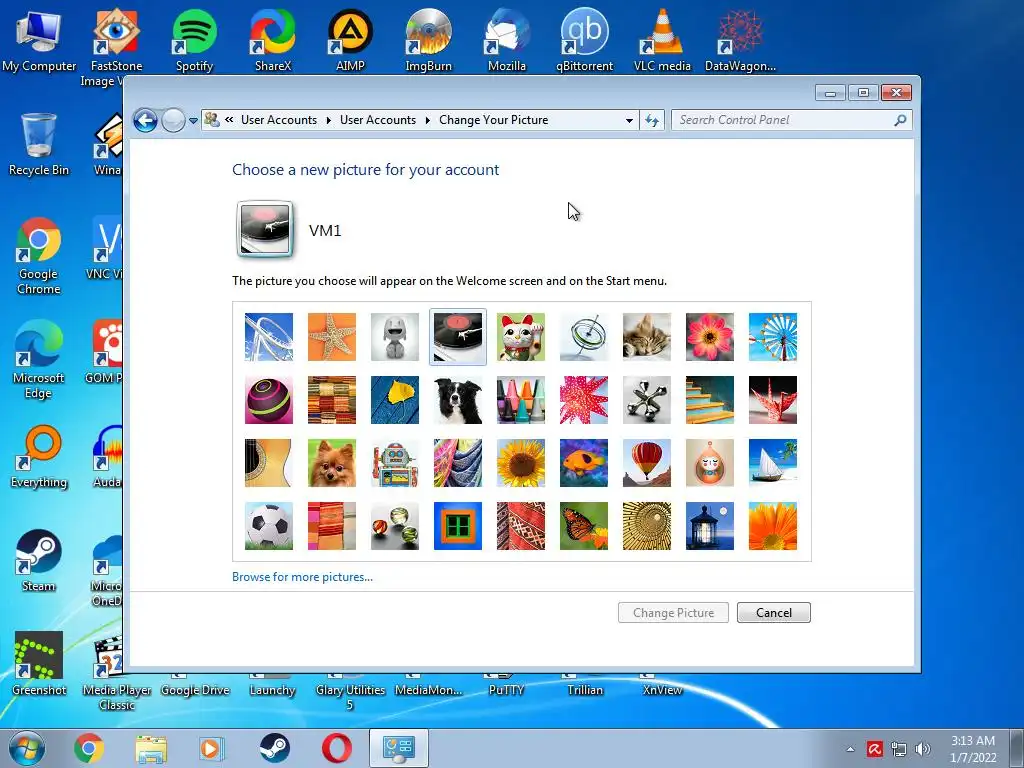Select the lighthouse picture

[710, 526]
